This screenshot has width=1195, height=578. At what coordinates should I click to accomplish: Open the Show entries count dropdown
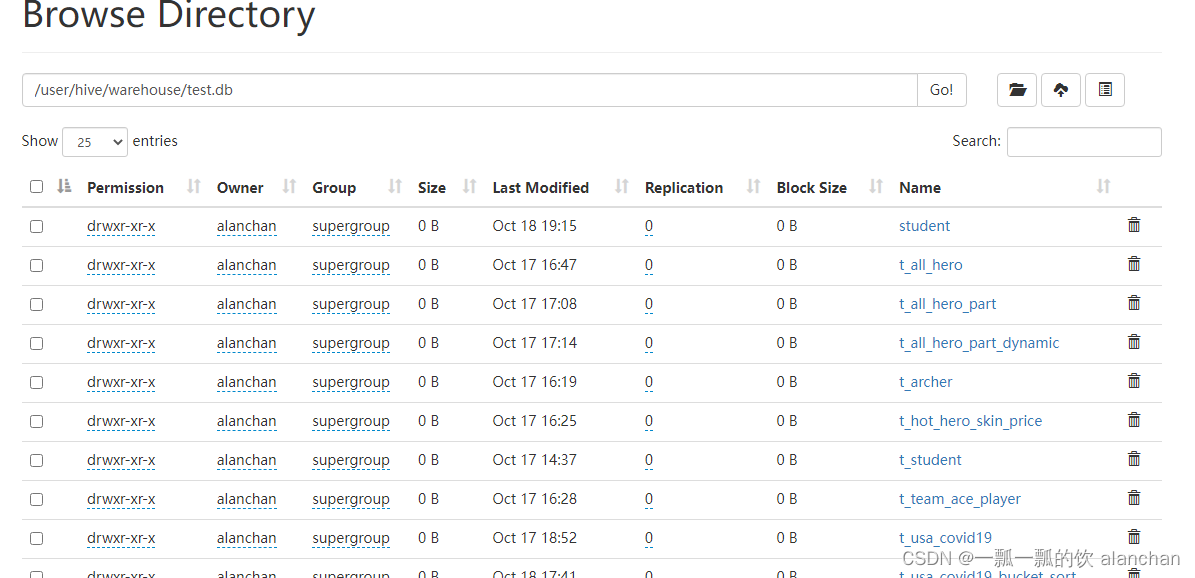pos(95,142)
